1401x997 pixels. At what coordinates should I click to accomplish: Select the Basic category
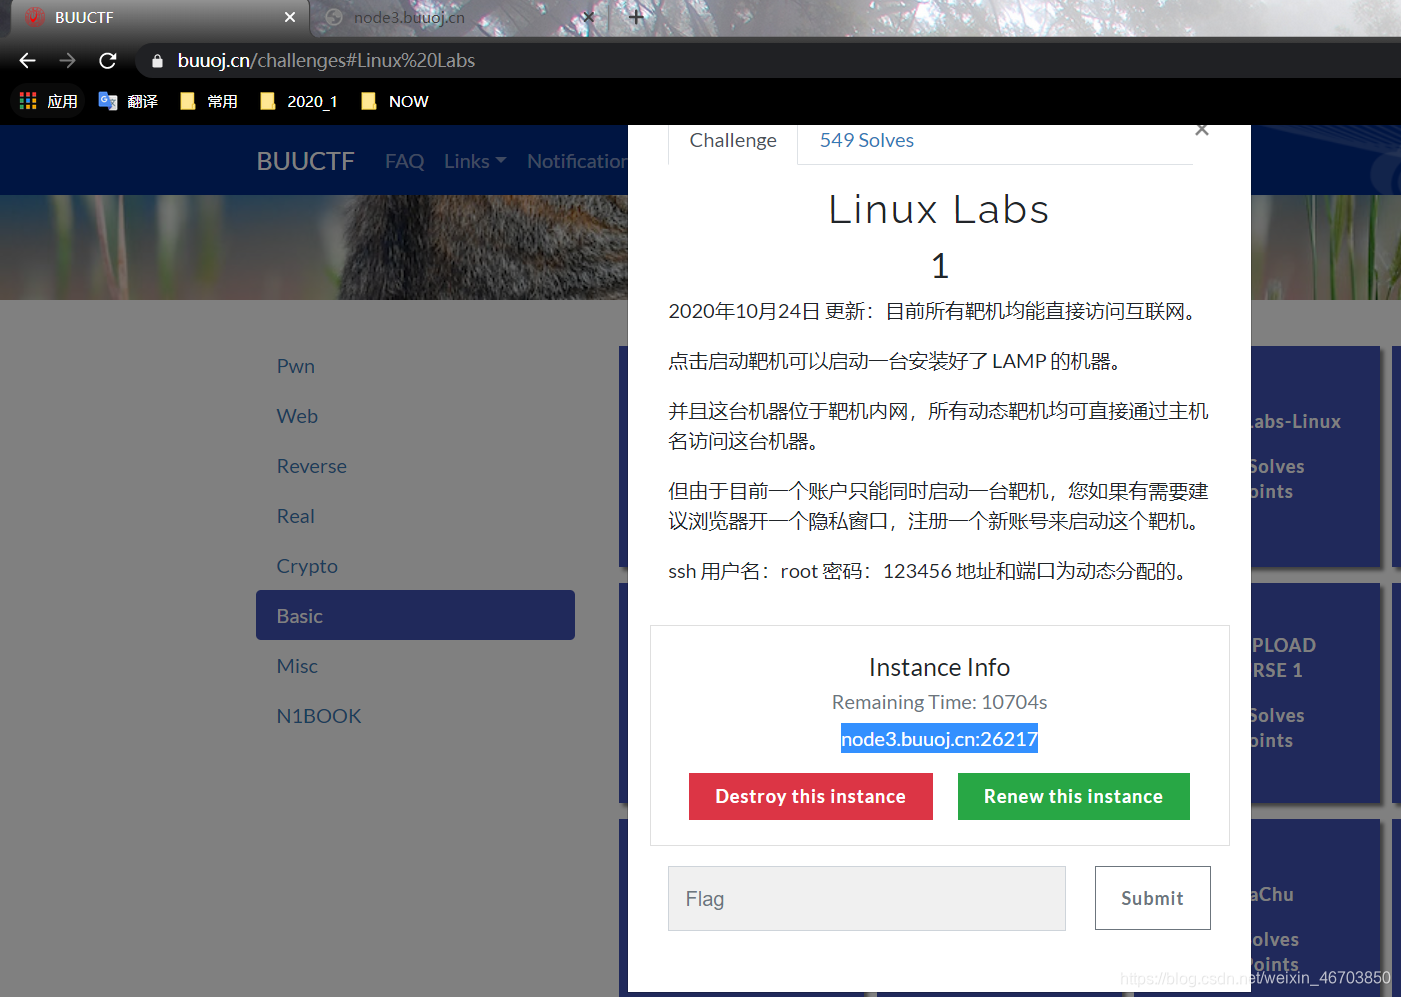[415, 615]
